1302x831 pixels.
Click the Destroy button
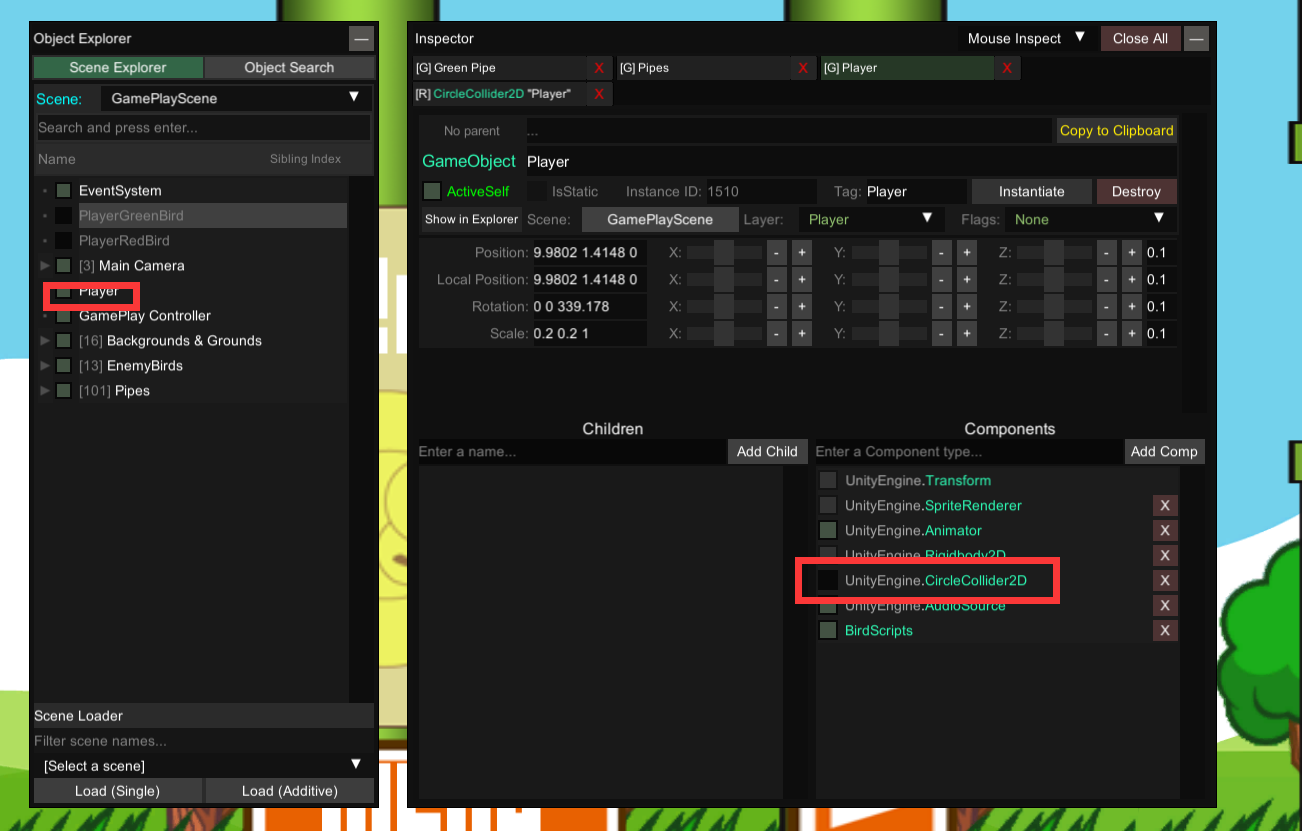1136,191
